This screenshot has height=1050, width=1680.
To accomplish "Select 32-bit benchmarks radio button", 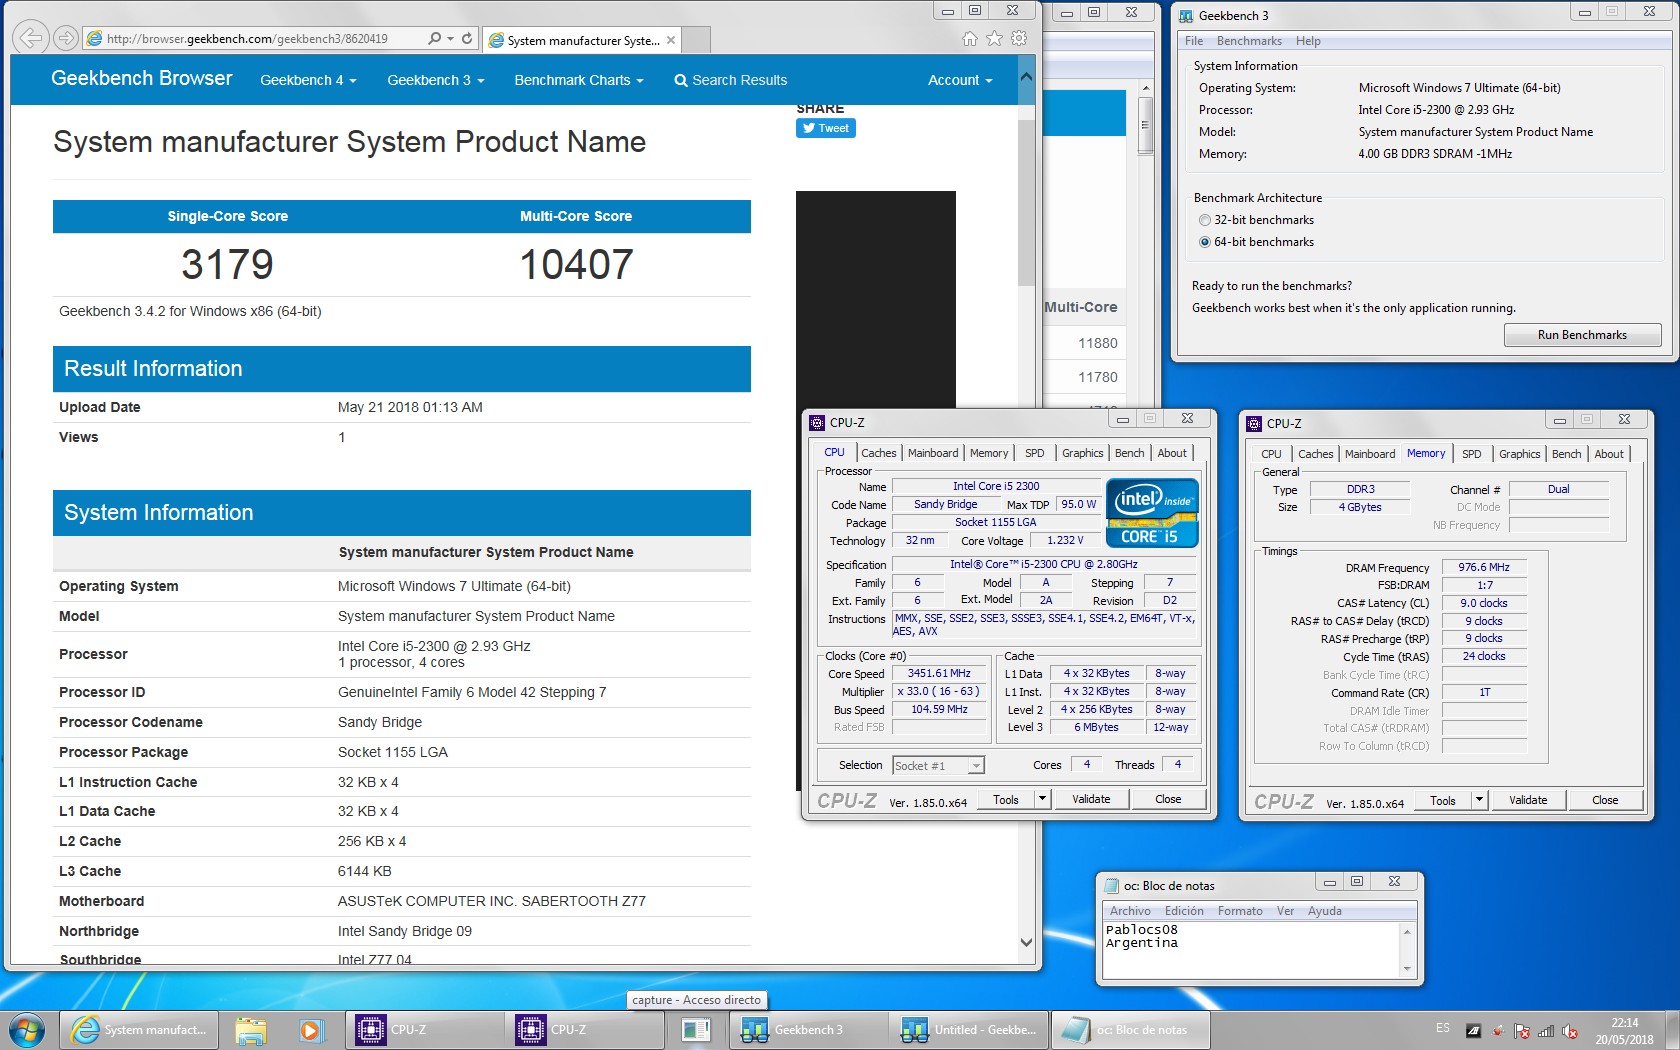I will tap(1204, 220).
